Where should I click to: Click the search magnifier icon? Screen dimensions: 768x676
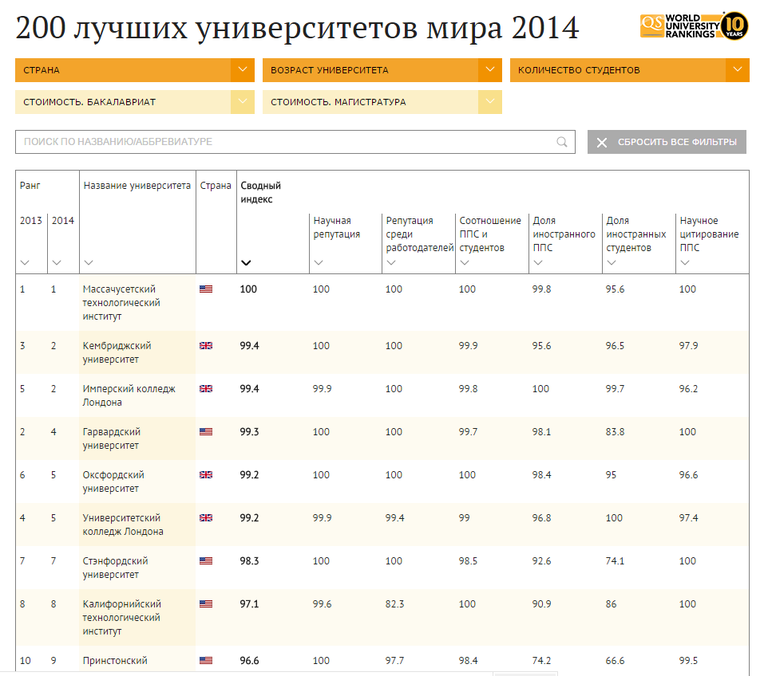coord(562,142)
